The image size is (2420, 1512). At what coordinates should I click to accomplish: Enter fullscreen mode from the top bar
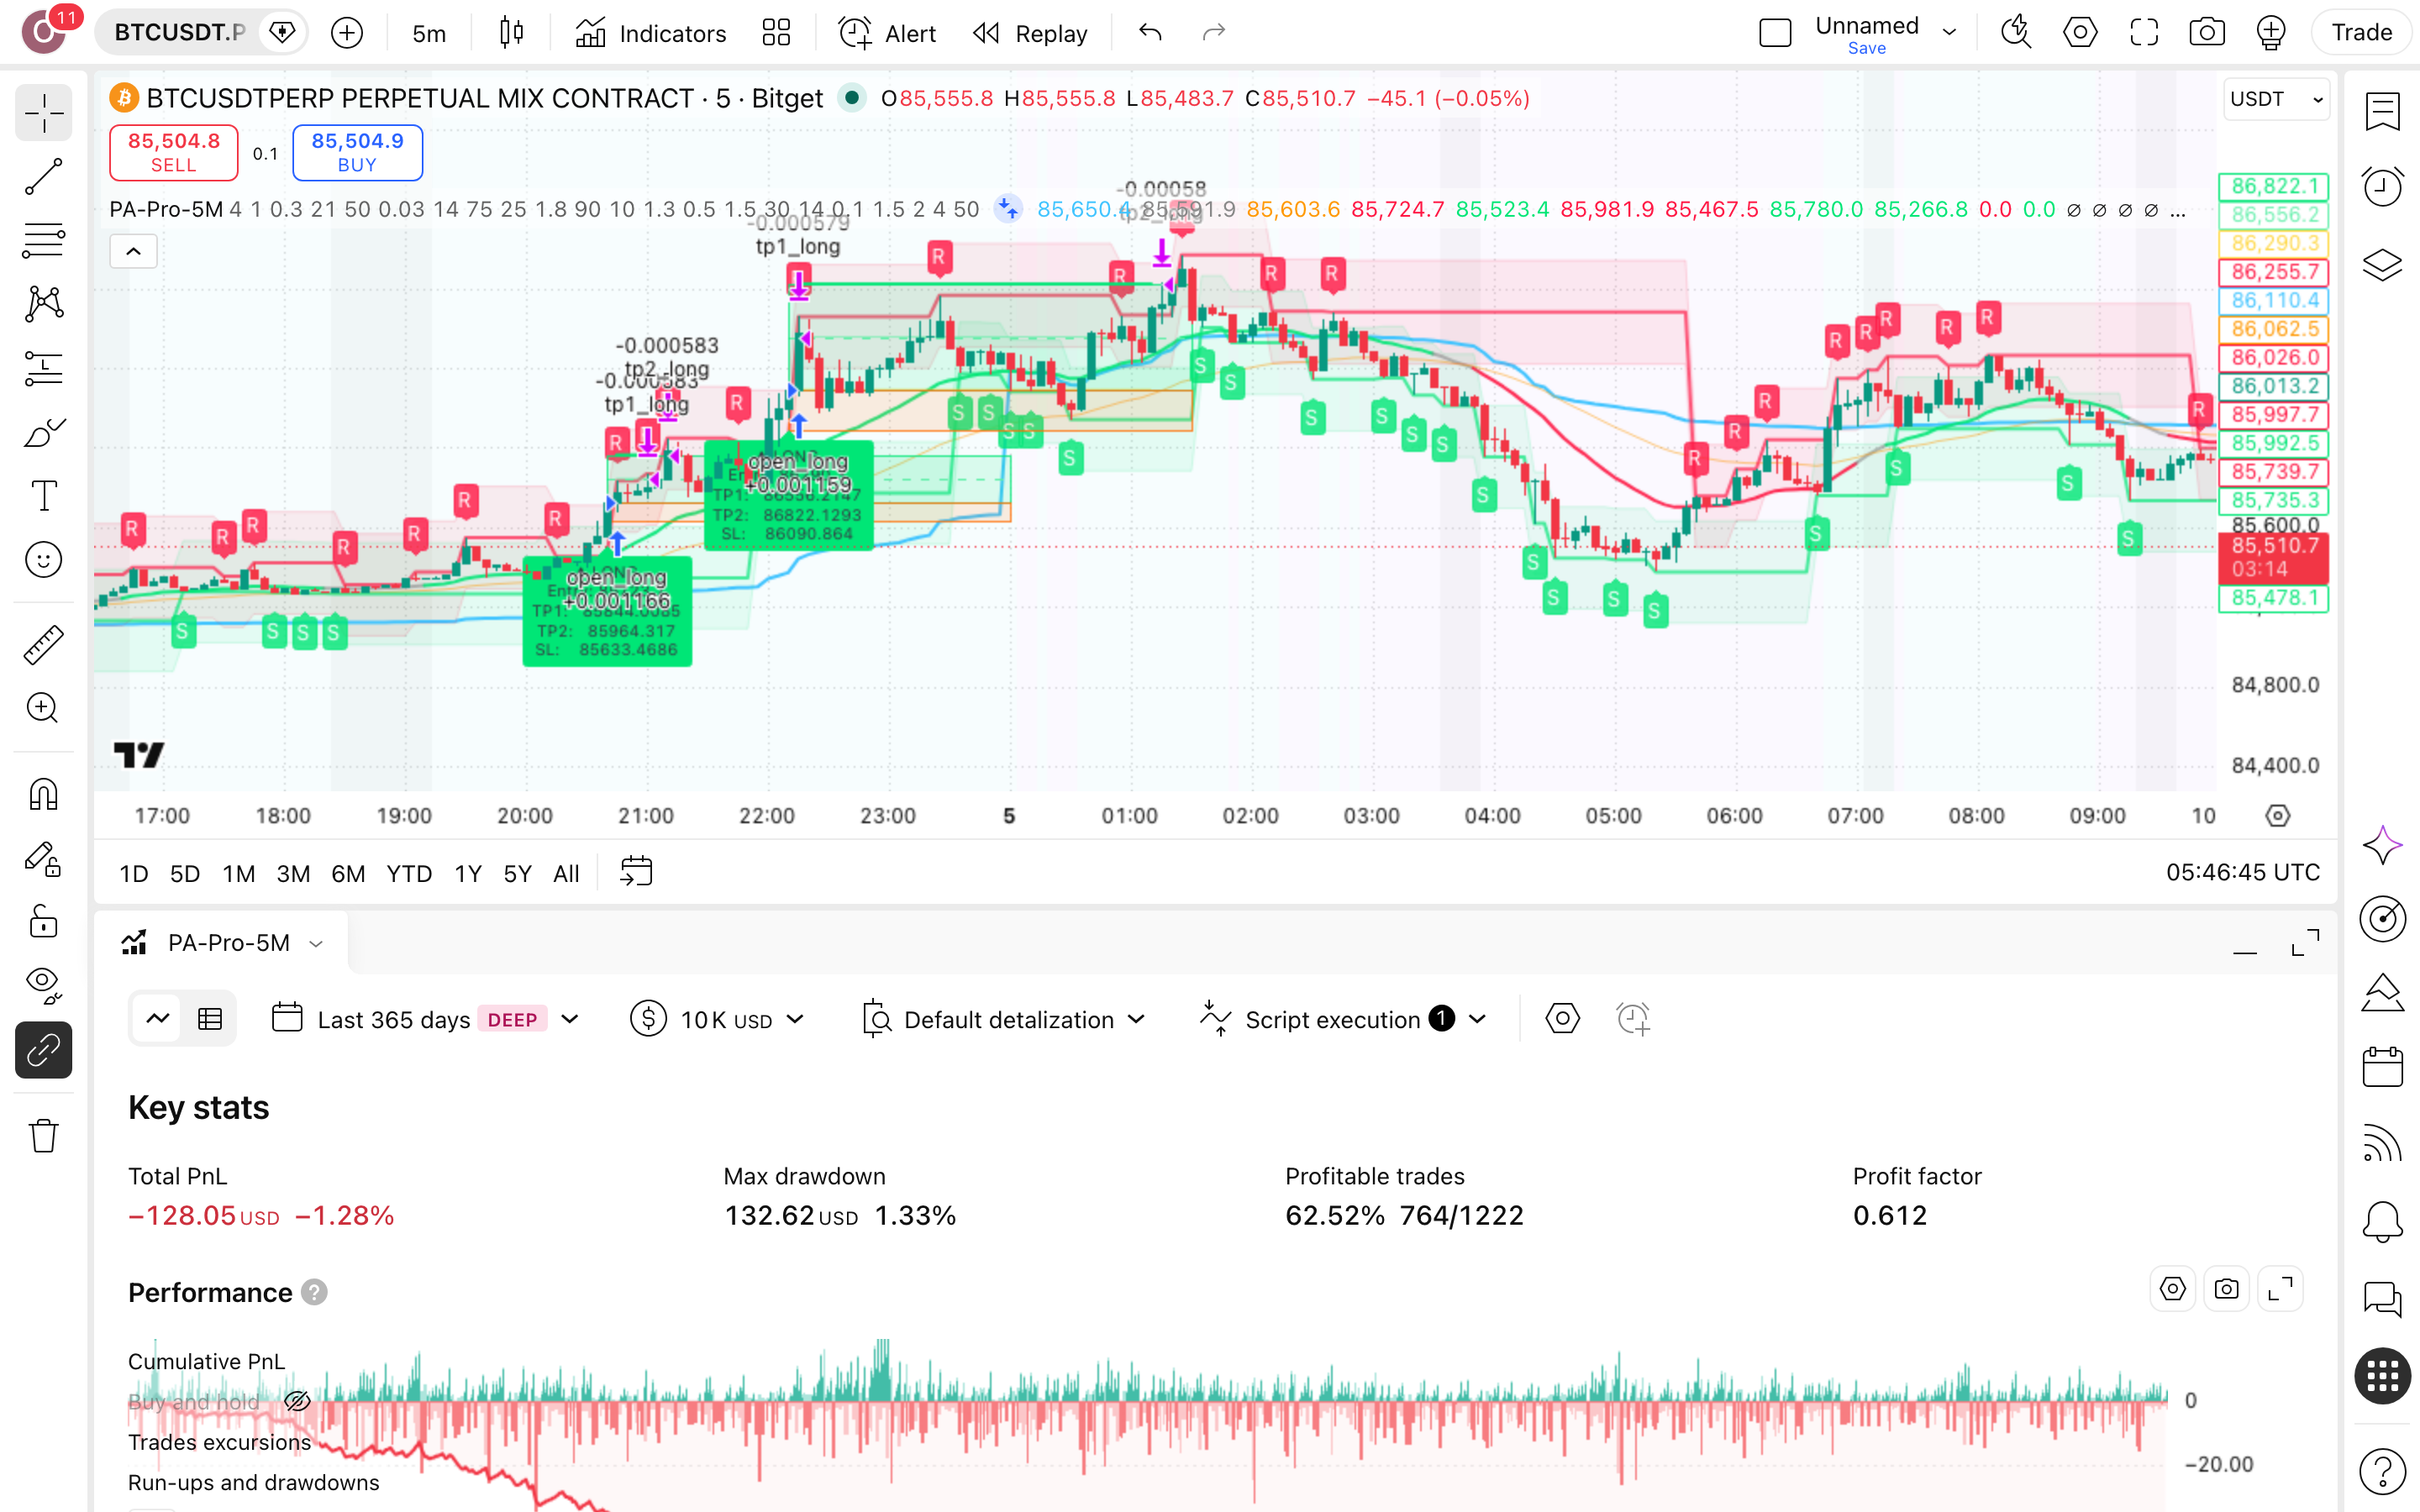coord(2144,33)
